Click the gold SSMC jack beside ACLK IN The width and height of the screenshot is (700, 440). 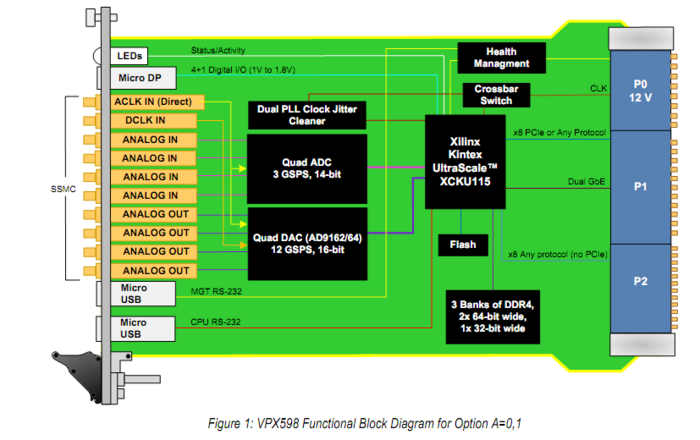pos(92,102)
